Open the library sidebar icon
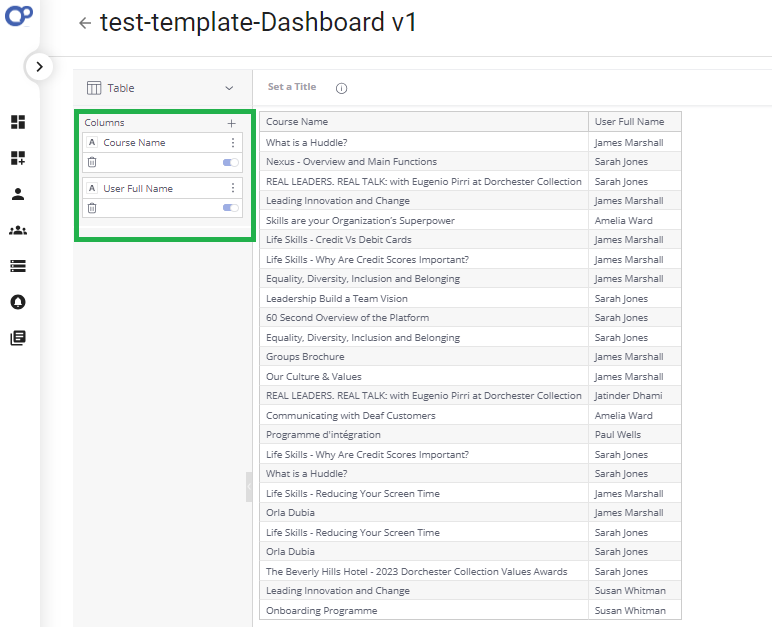The height and width of the screenshot is (627, 772). pos(18,338)
